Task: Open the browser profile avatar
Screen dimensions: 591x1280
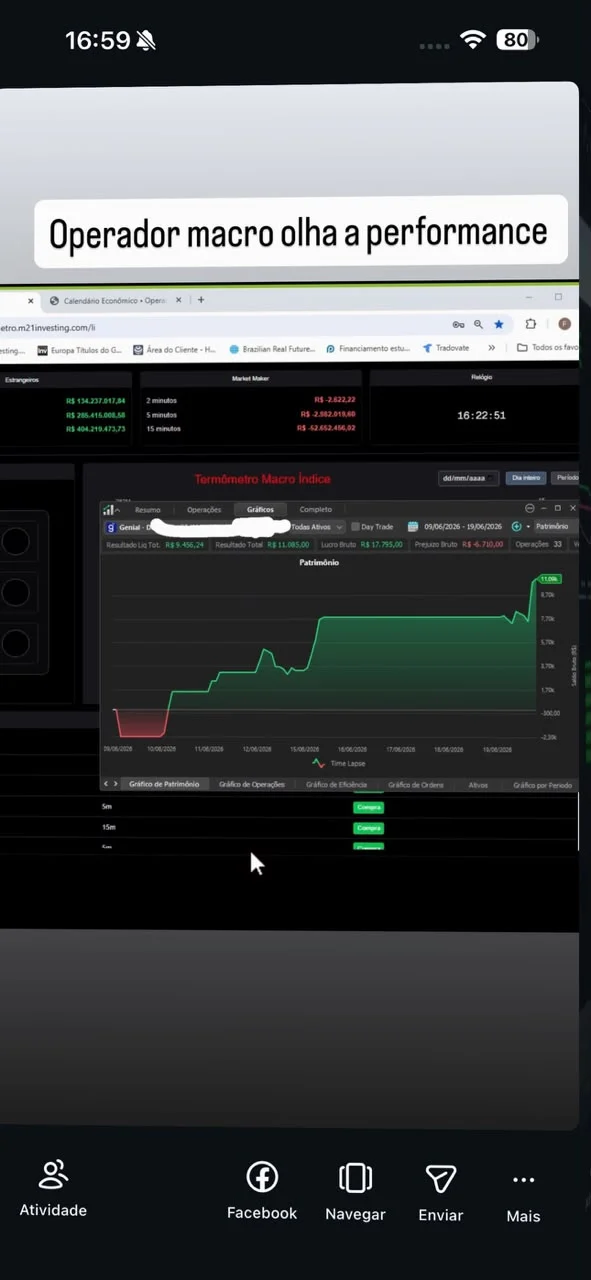Action: click(564, 324)
